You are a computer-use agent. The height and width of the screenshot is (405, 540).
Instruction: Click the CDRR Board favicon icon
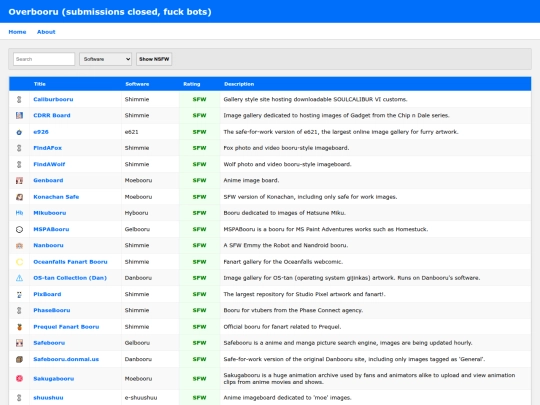pyautogui.click(x=19, y=115)
